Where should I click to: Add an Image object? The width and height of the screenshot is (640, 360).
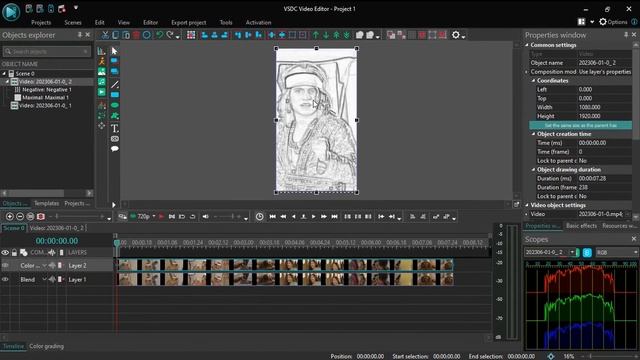pyautogui.click(x=102, y=71)
